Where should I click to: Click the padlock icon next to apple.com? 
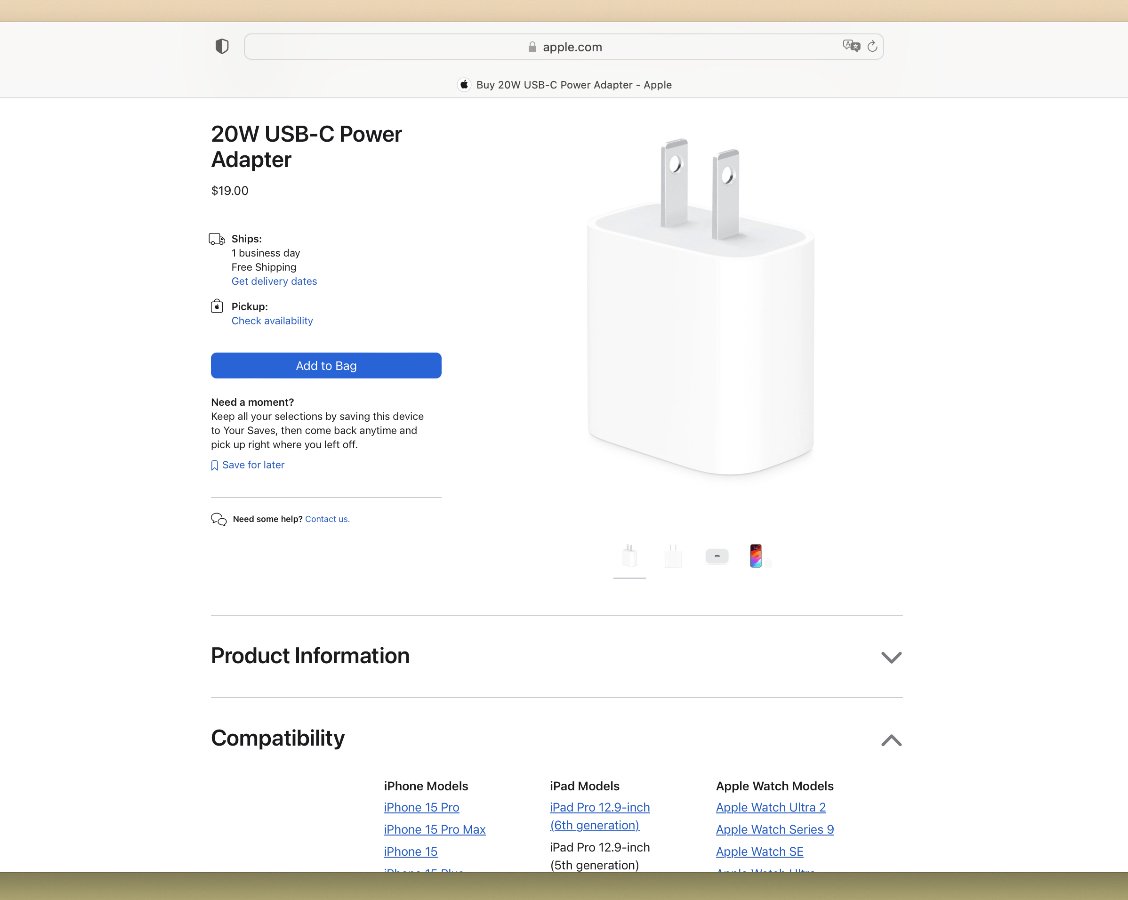coord(531,47)
